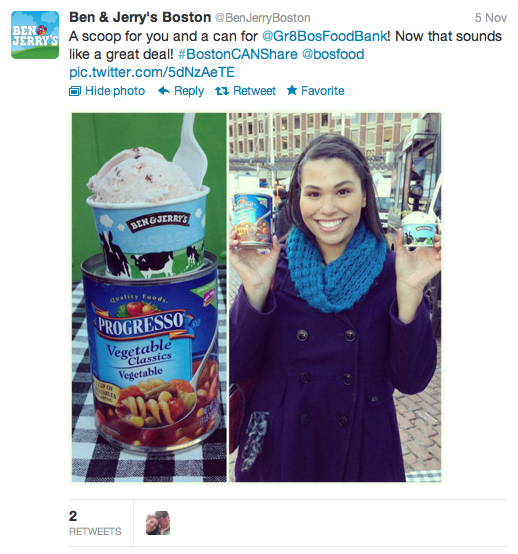This screenshot has height=554, width=518.
Task: Open the @Gr8BosFoodBank mention
Action: 324,36
